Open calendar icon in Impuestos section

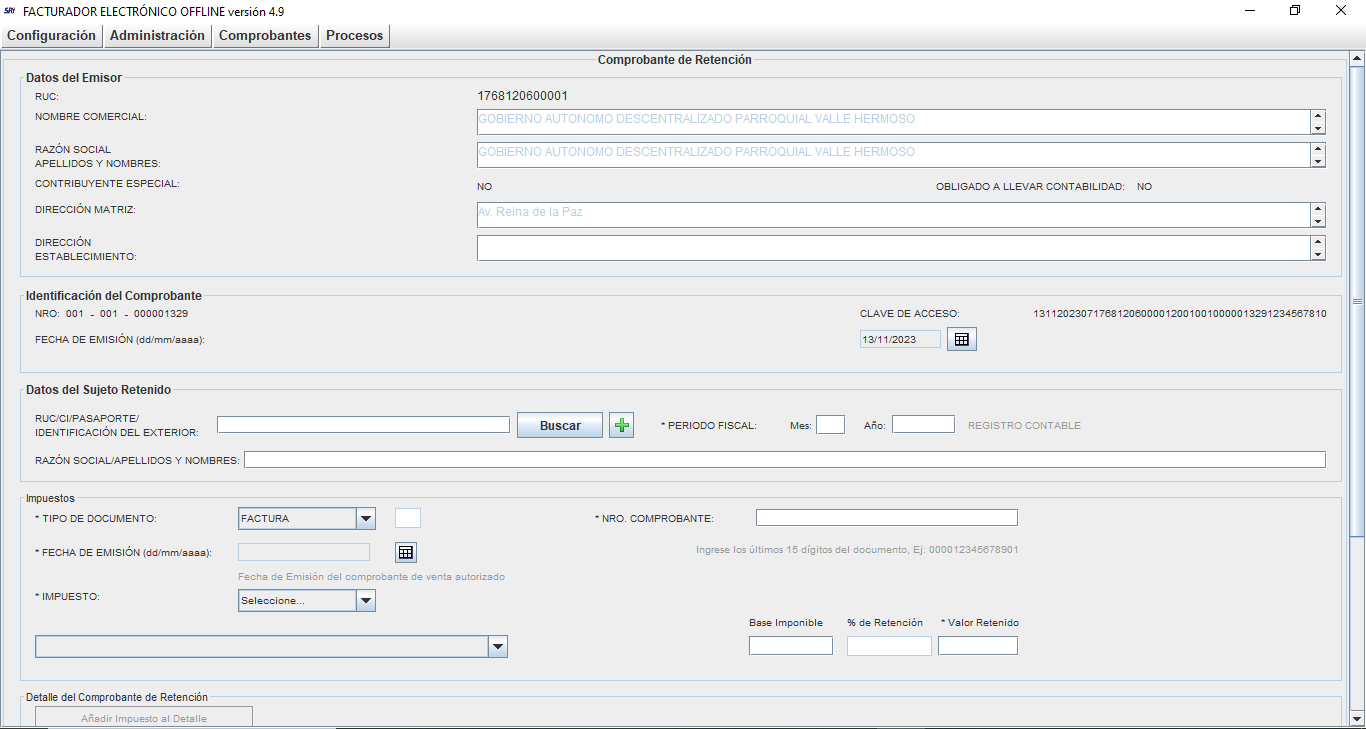pyautogui.click(x=405, y=552)
